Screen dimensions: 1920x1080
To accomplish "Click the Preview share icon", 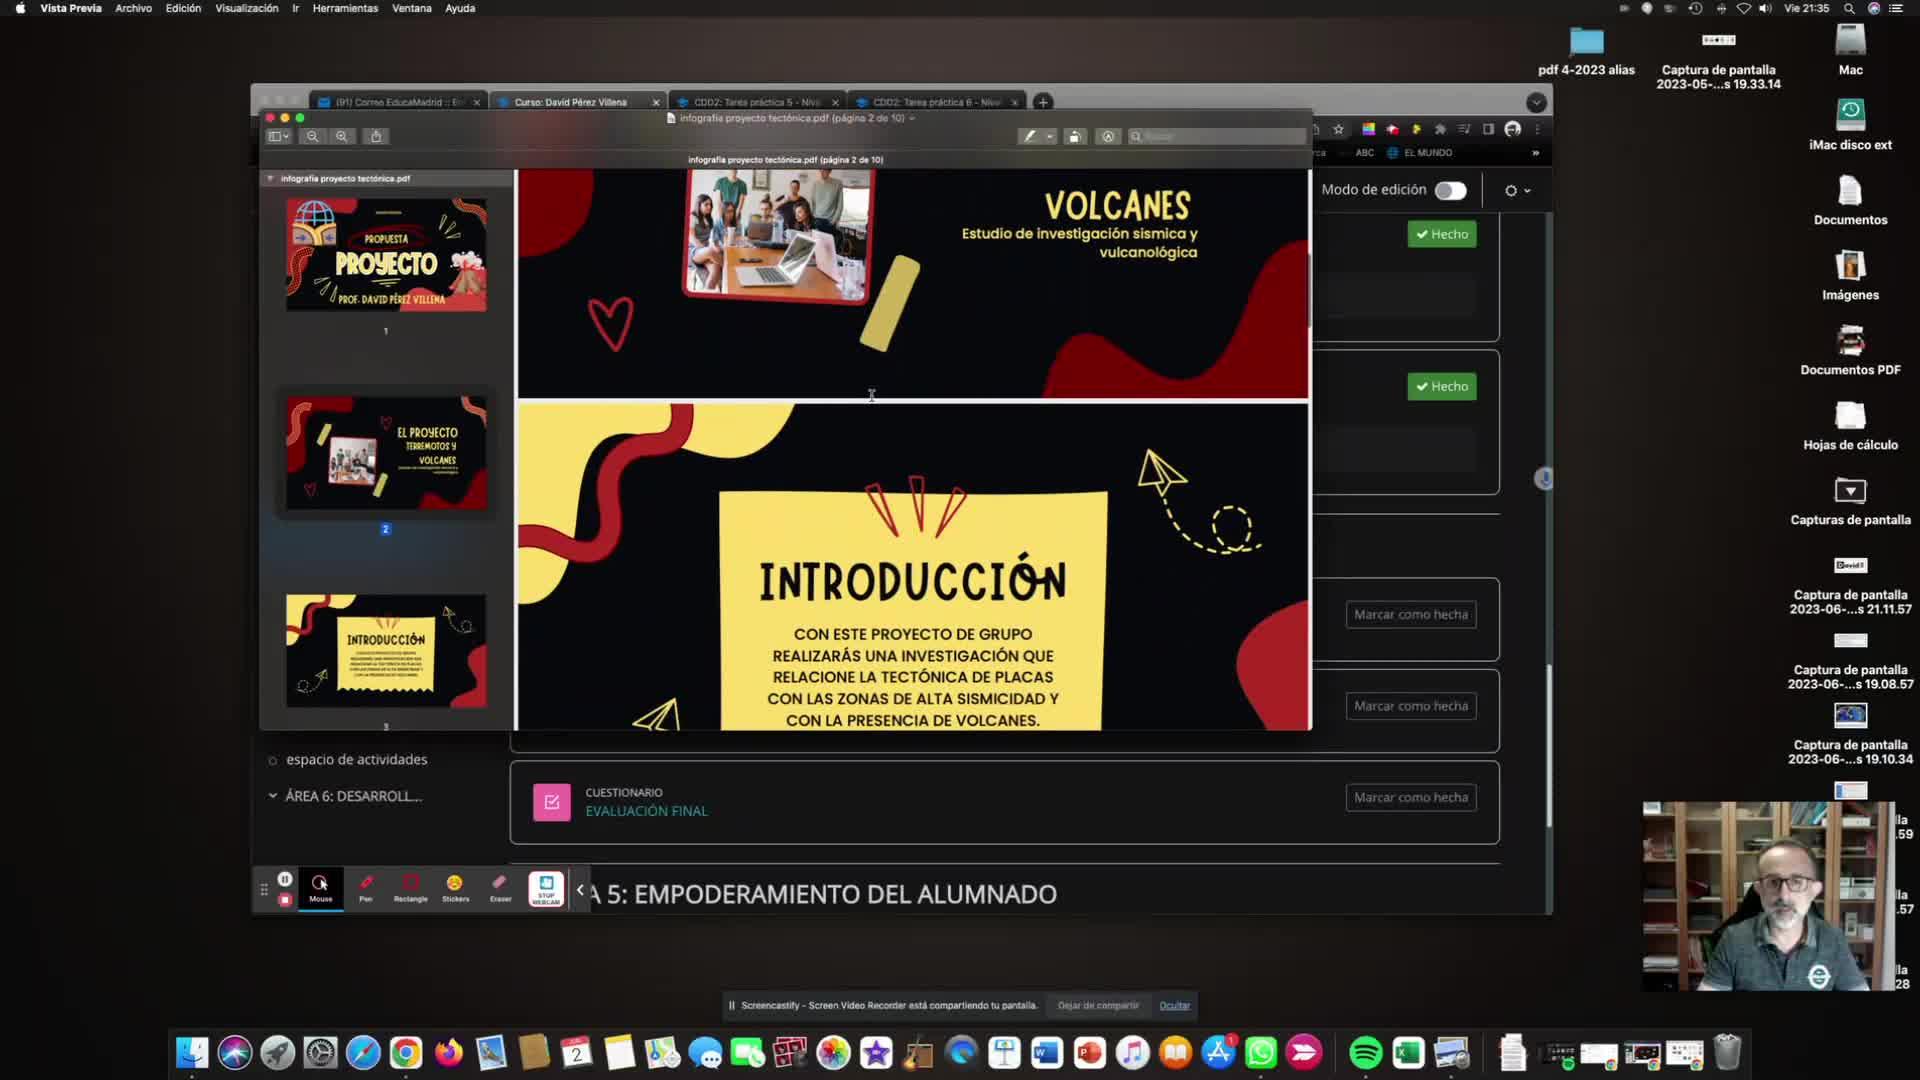I will click(376, 137).
